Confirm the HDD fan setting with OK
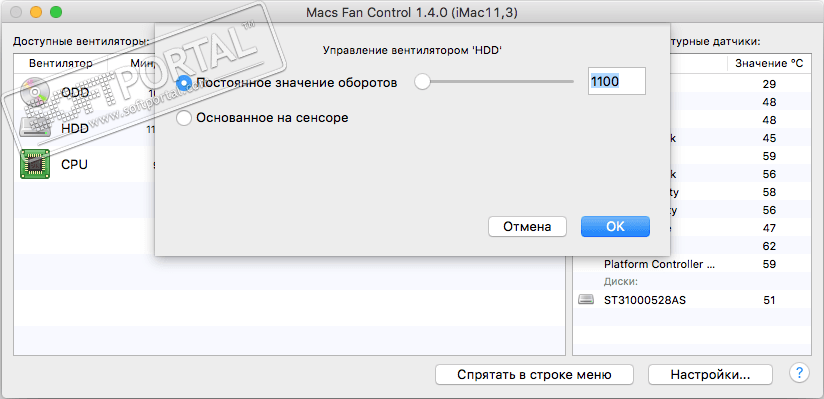Viewport: 824px width, 399px height. (x=615, y=227)
